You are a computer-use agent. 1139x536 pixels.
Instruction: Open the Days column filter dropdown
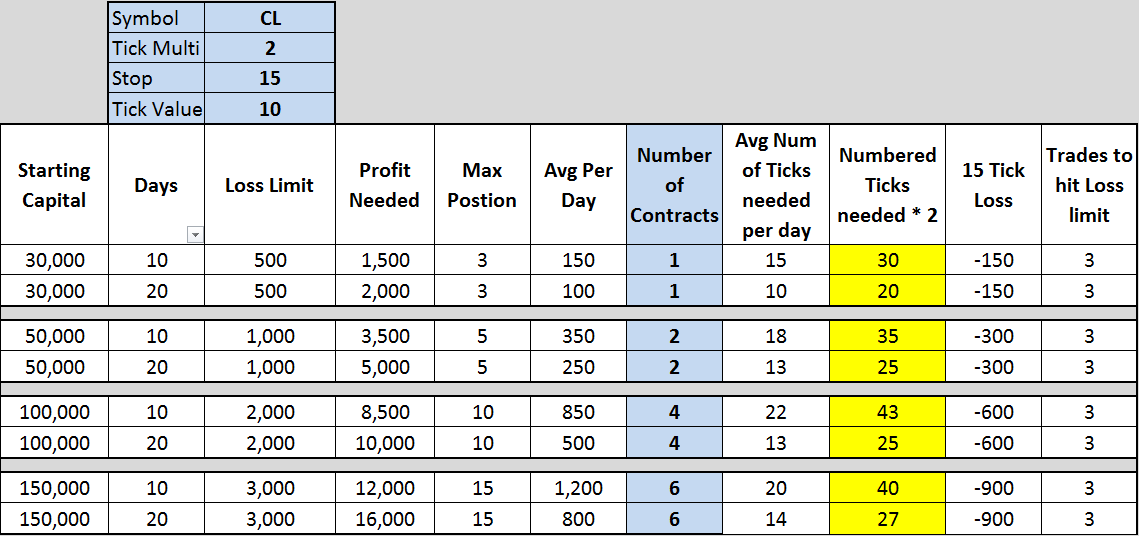click(195, 234)
